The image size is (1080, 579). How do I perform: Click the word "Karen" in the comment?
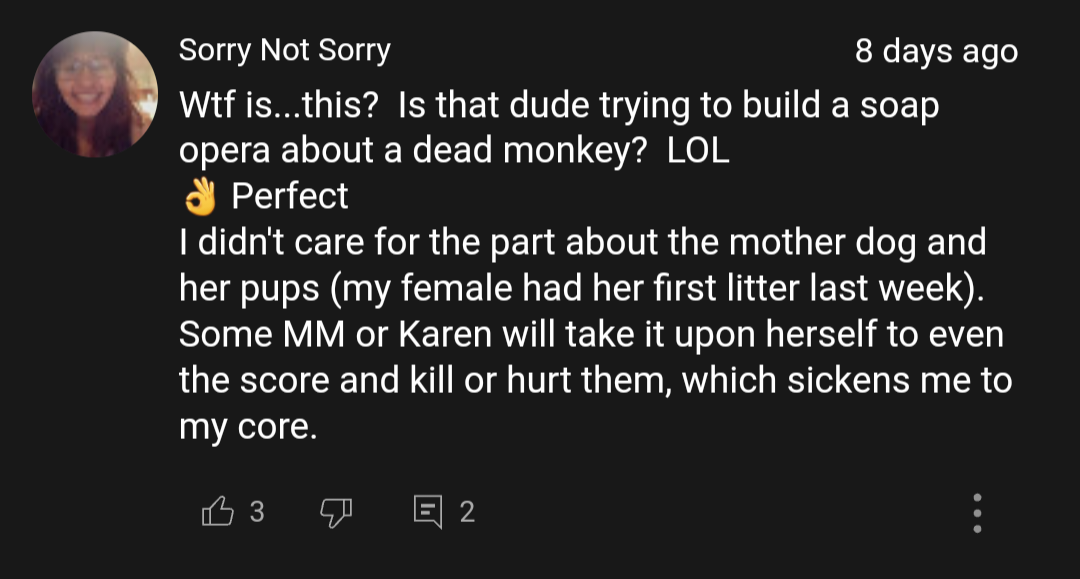click(446, 334)
